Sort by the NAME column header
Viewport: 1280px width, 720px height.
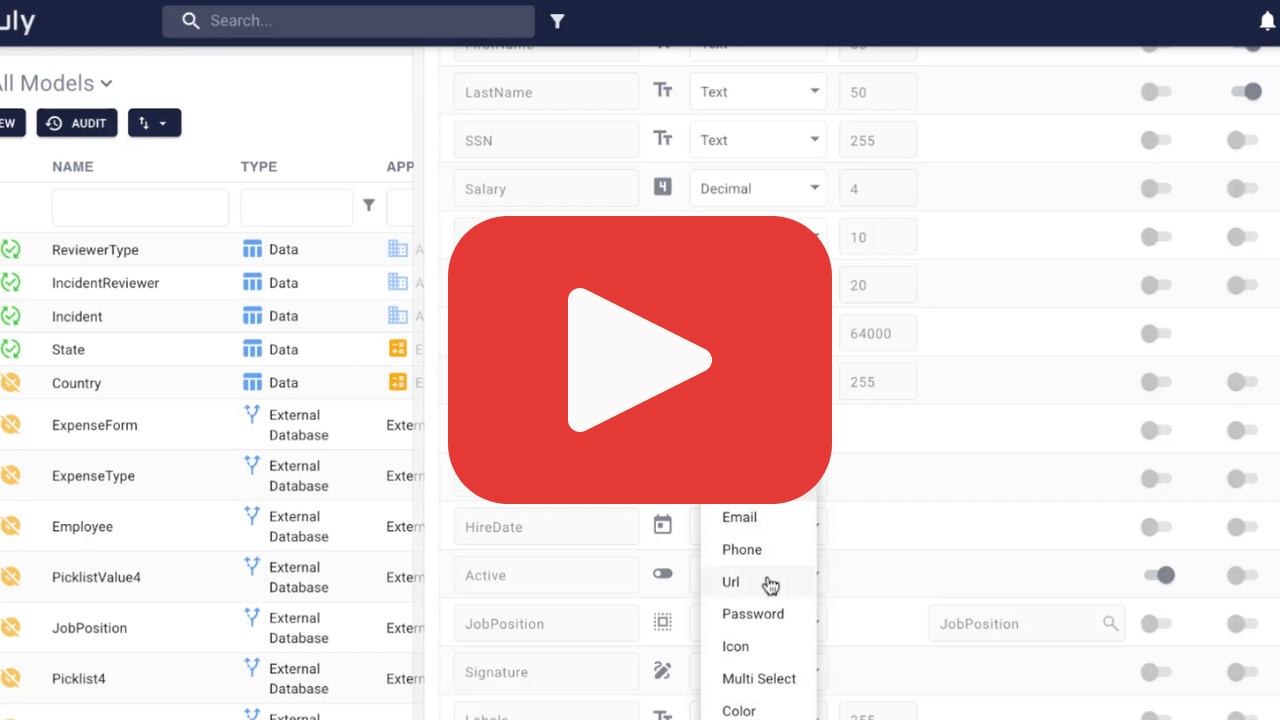click(73, 167)
